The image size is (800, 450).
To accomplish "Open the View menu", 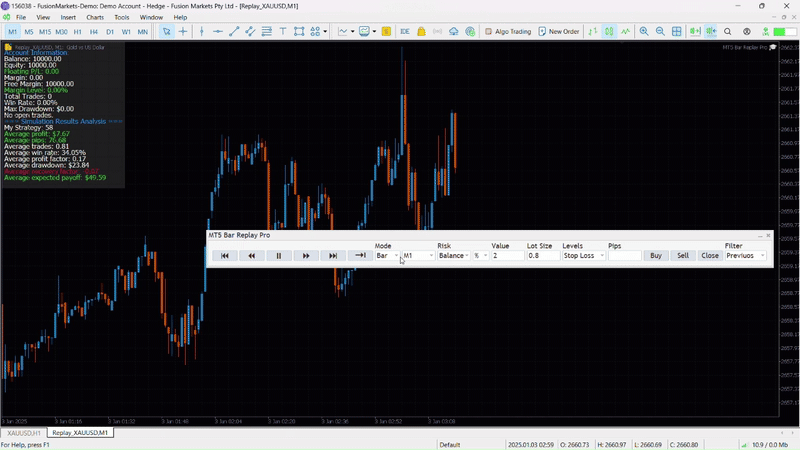I will coord(43,17).
